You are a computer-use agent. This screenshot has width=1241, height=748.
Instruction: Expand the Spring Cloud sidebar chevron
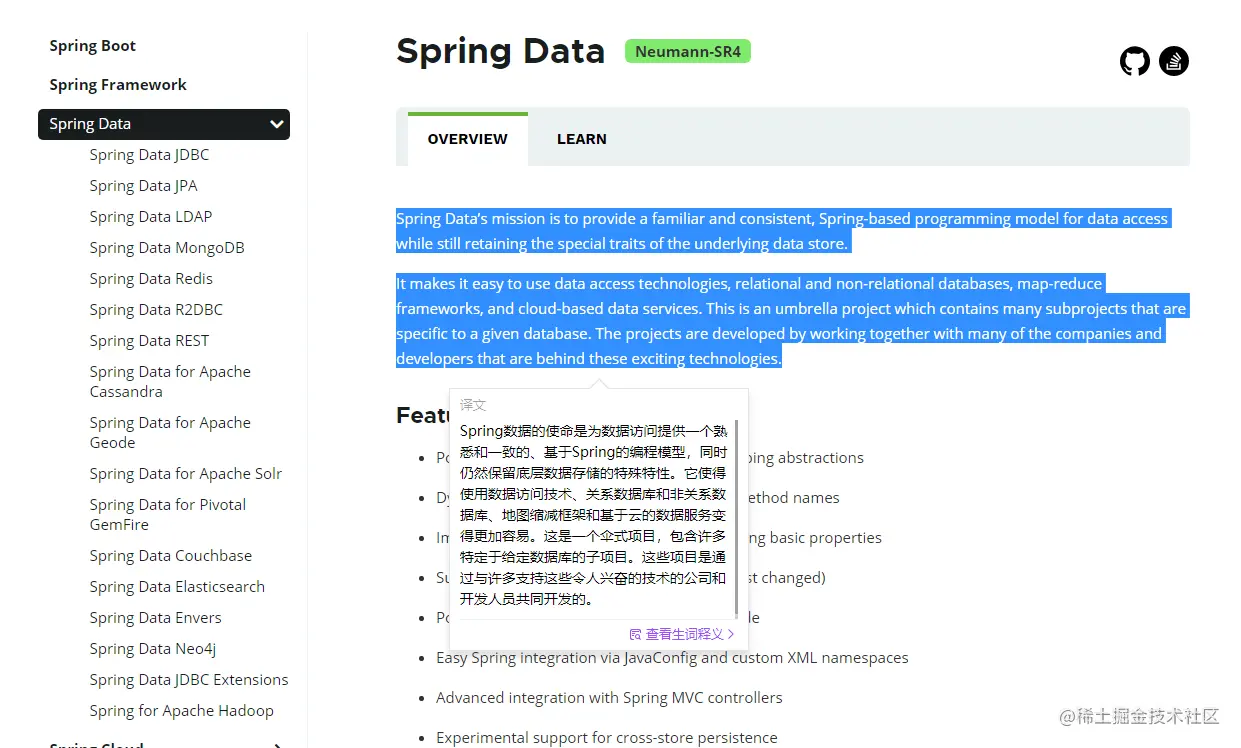coord(277,745)
